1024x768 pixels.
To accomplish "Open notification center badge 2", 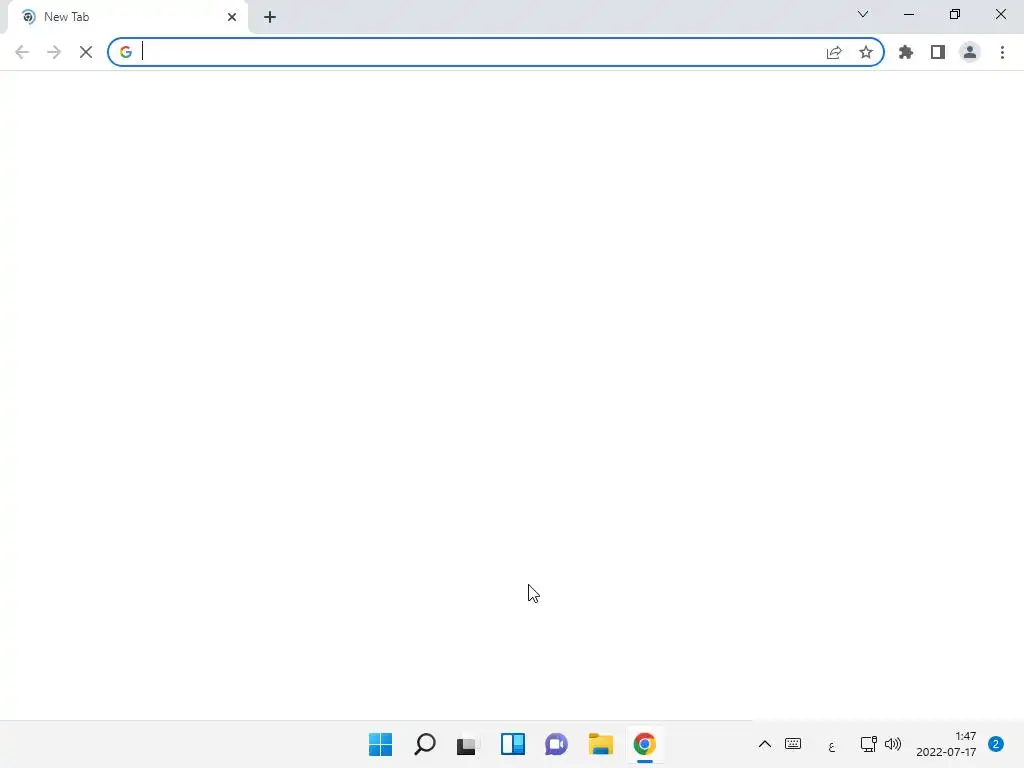I will (x=996, y=744).
